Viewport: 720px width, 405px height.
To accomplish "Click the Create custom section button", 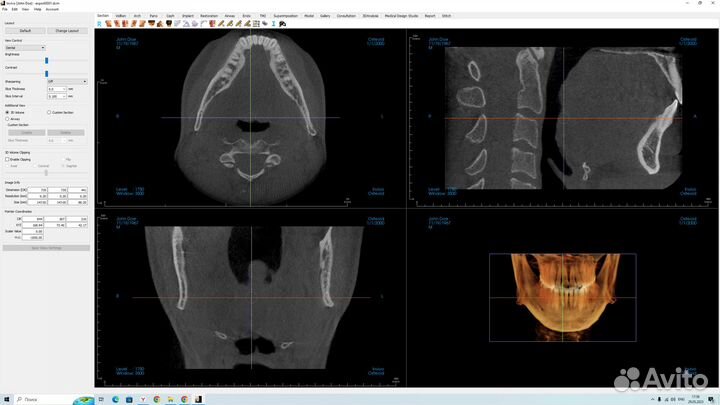I will coord(27,133).
